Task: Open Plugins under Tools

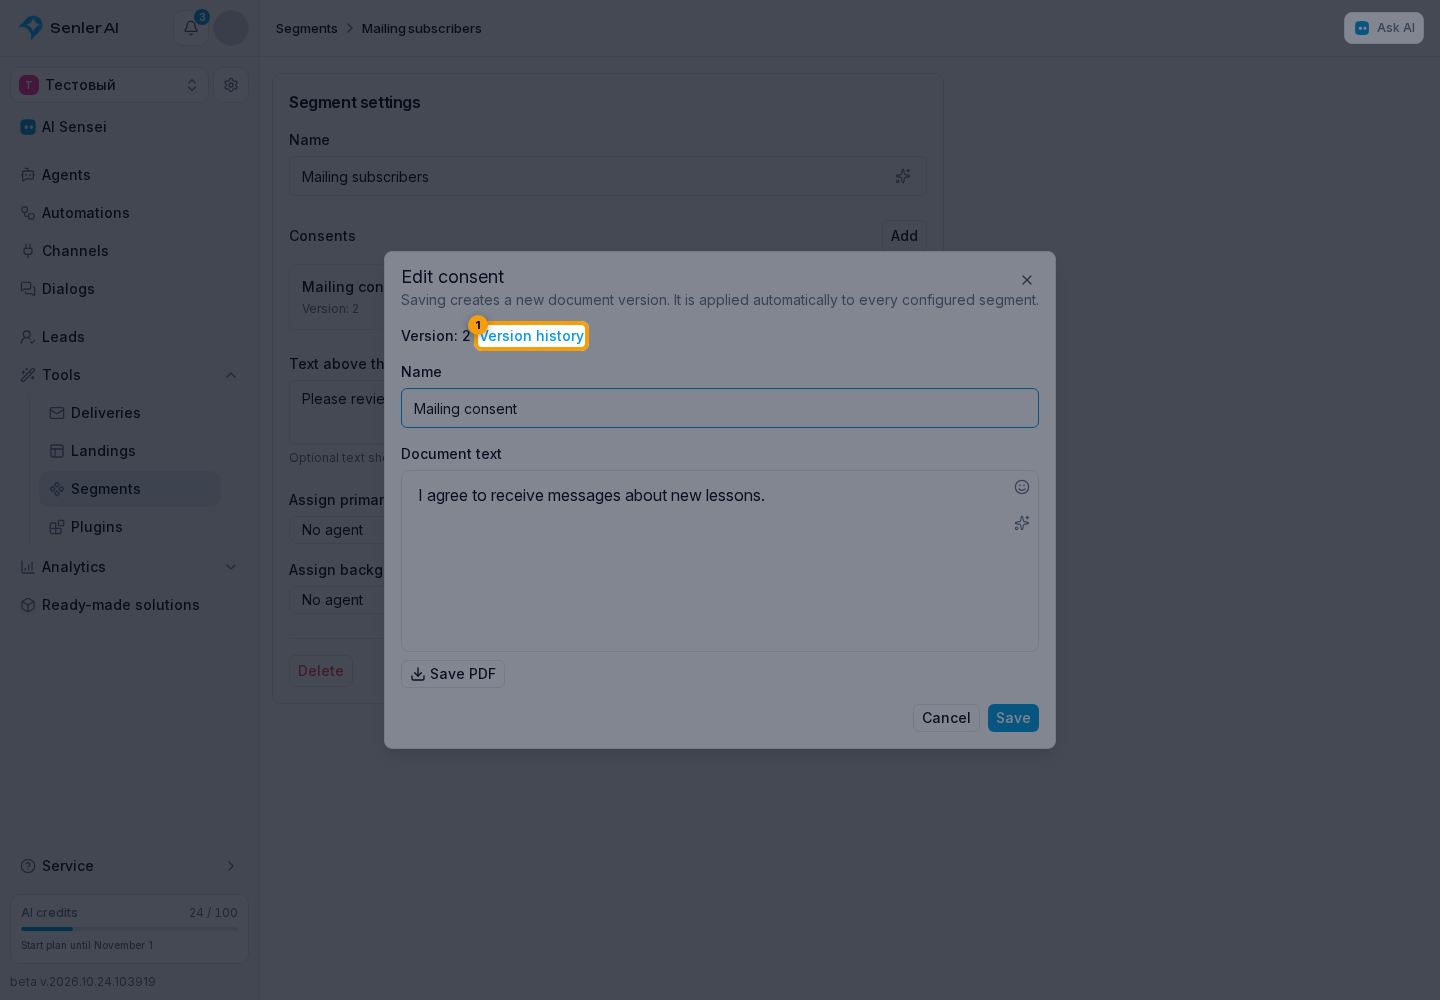Action: 130,527
